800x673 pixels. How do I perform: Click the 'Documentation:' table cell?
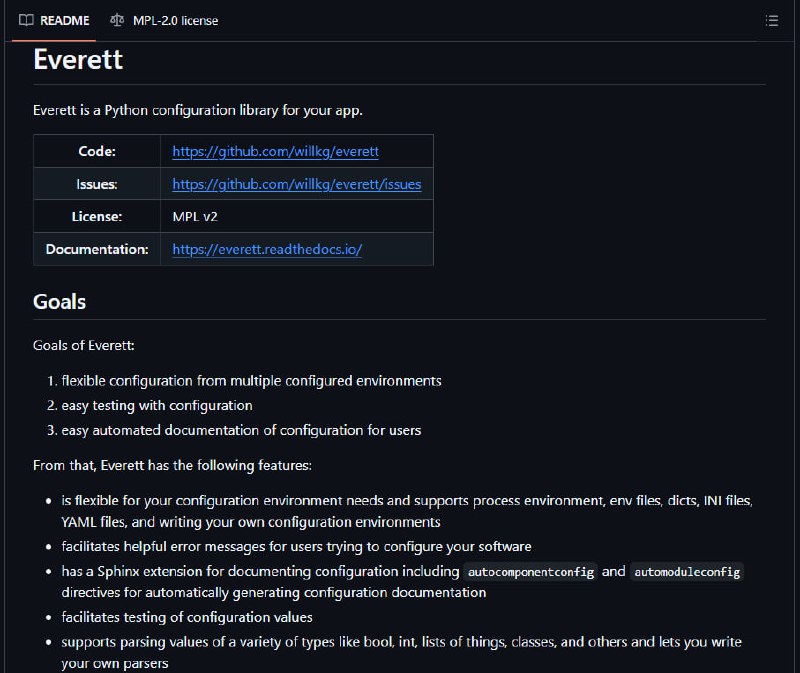pos(97,249)
